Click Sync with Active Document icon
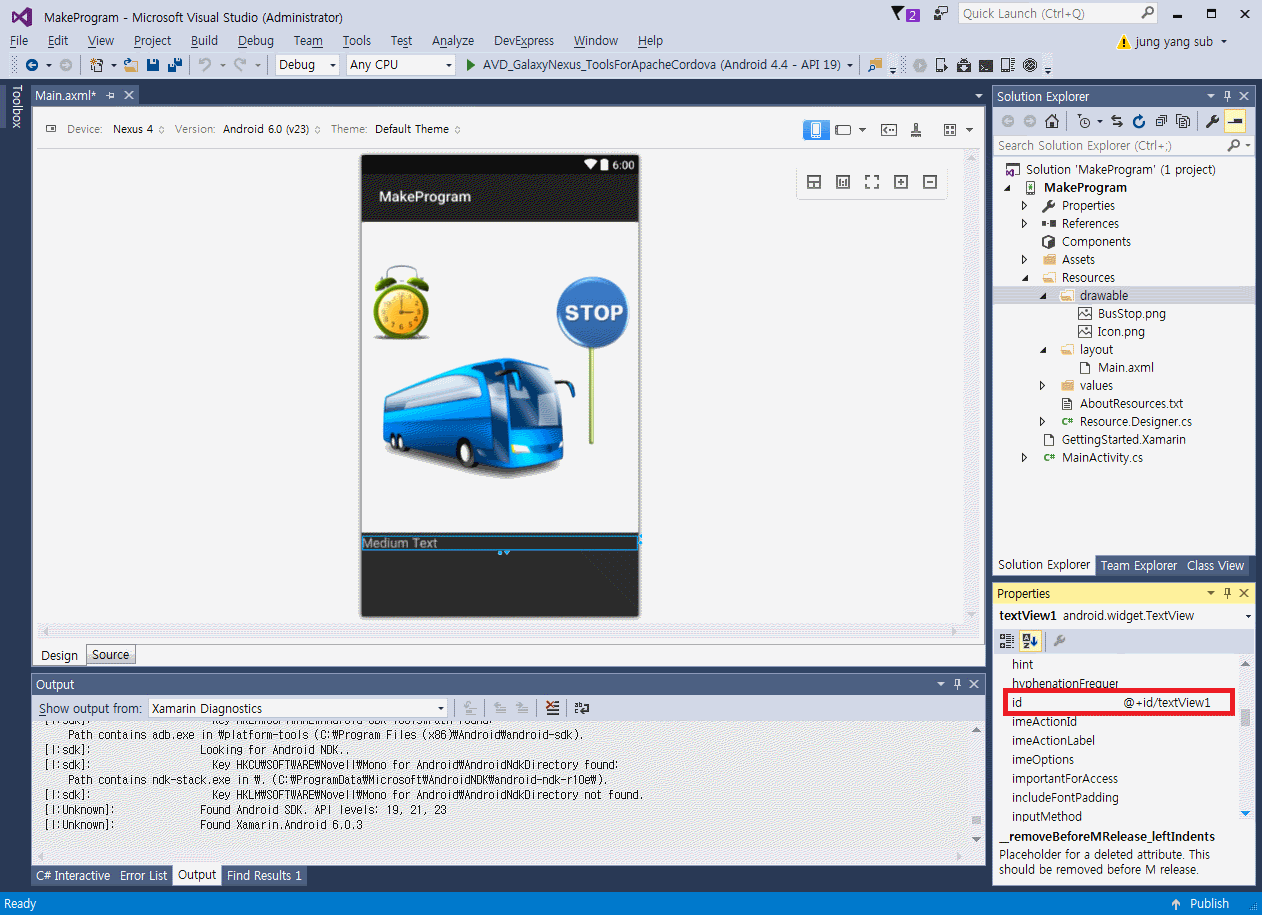The image size is (1262, 915). point(1117,121)
